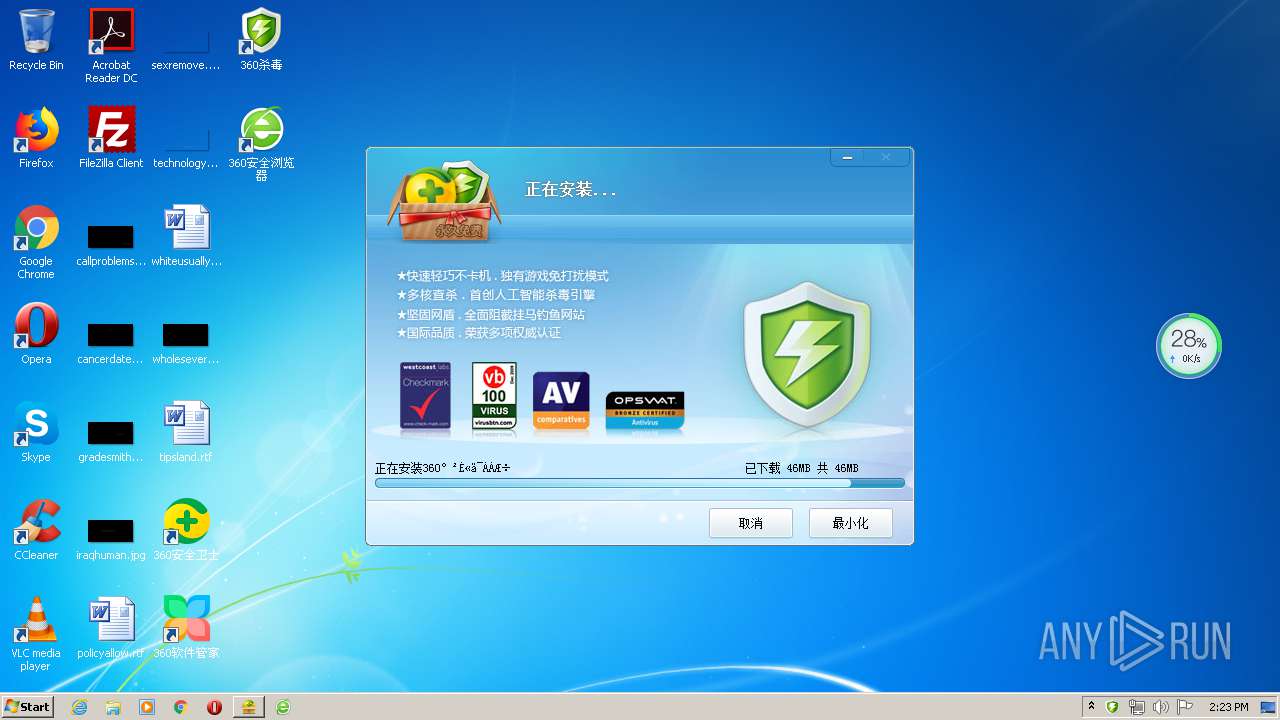Open CCleaner desktop shortcut
Screen dimensions: 1280x720
[x=36, y=530]
